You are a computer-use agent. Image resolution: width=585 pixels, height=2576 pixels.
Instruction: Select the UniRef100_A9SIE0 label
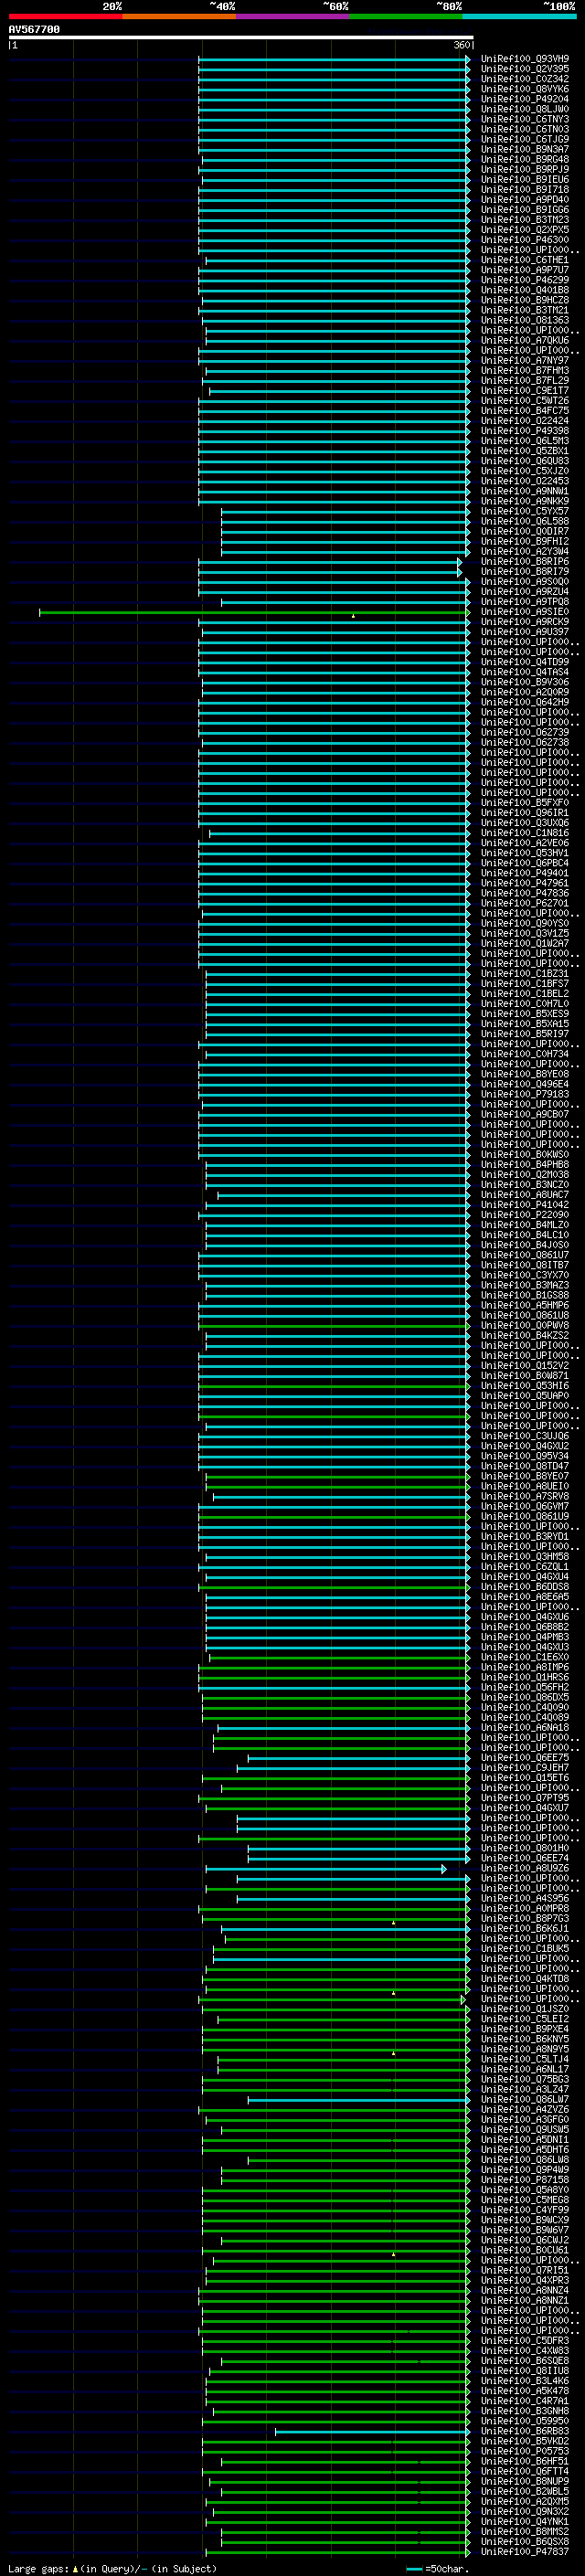pyautogui.click(x=525, y=612)
